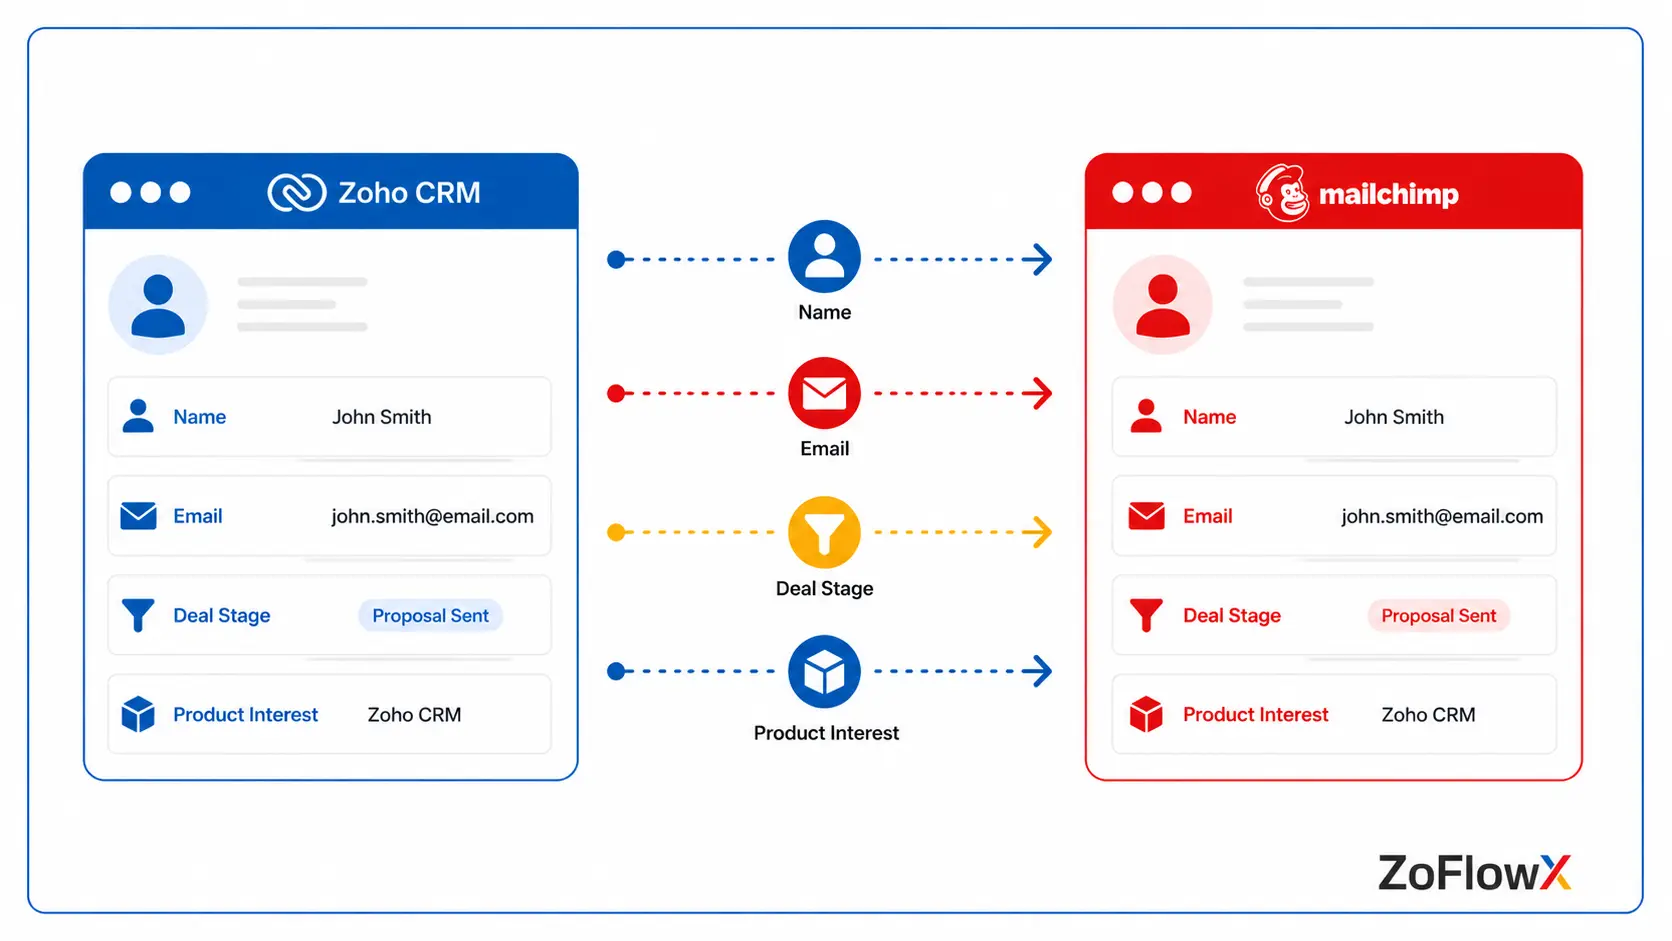
Task: Click the red Name person icon in Mailchimp
Action: pos(1146,416)
